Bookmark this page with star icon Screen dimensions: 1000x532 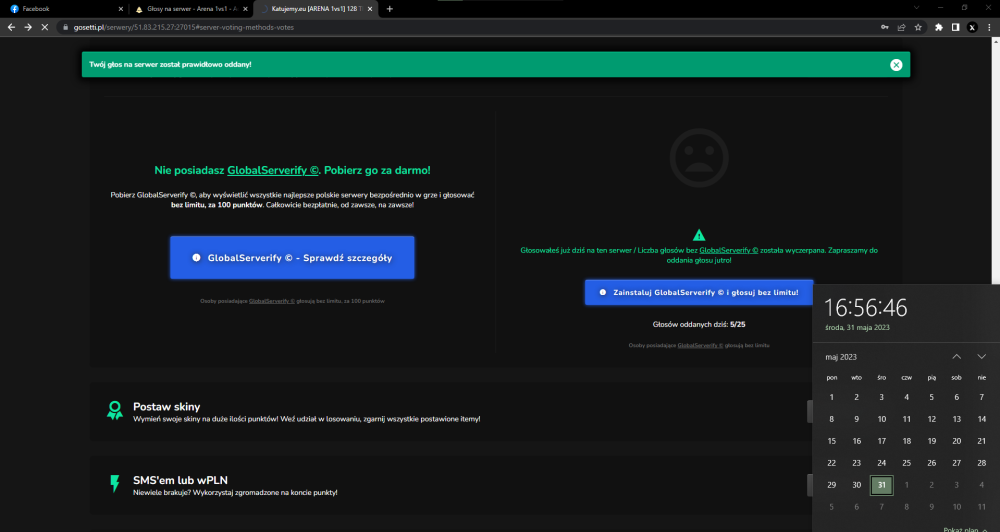click(x=918, y=27)
